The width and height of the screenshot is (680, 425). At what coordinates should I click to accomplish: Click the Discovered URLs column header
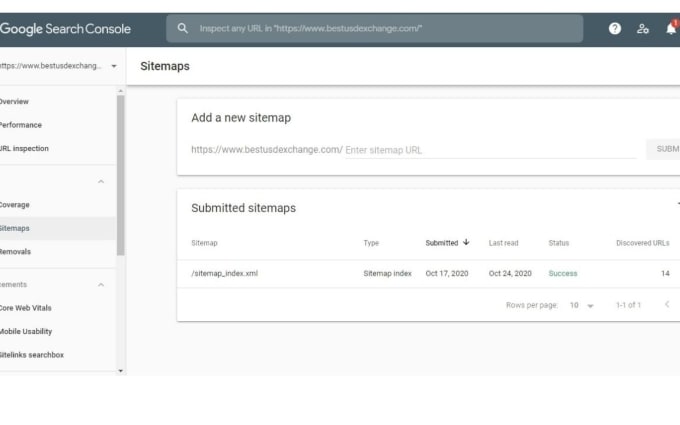pyautogui.click(x=643, y=243)
